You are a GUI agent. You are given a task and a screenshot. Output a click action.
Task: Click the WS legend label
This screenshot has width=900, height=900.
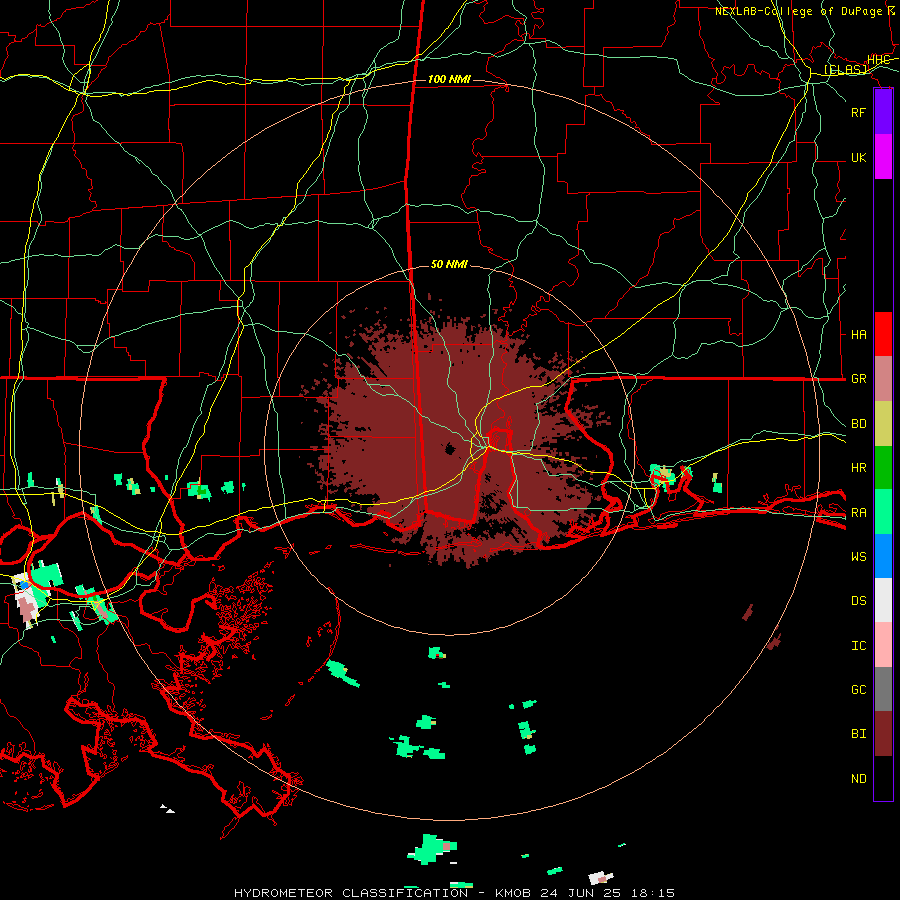tap(859, 557)
